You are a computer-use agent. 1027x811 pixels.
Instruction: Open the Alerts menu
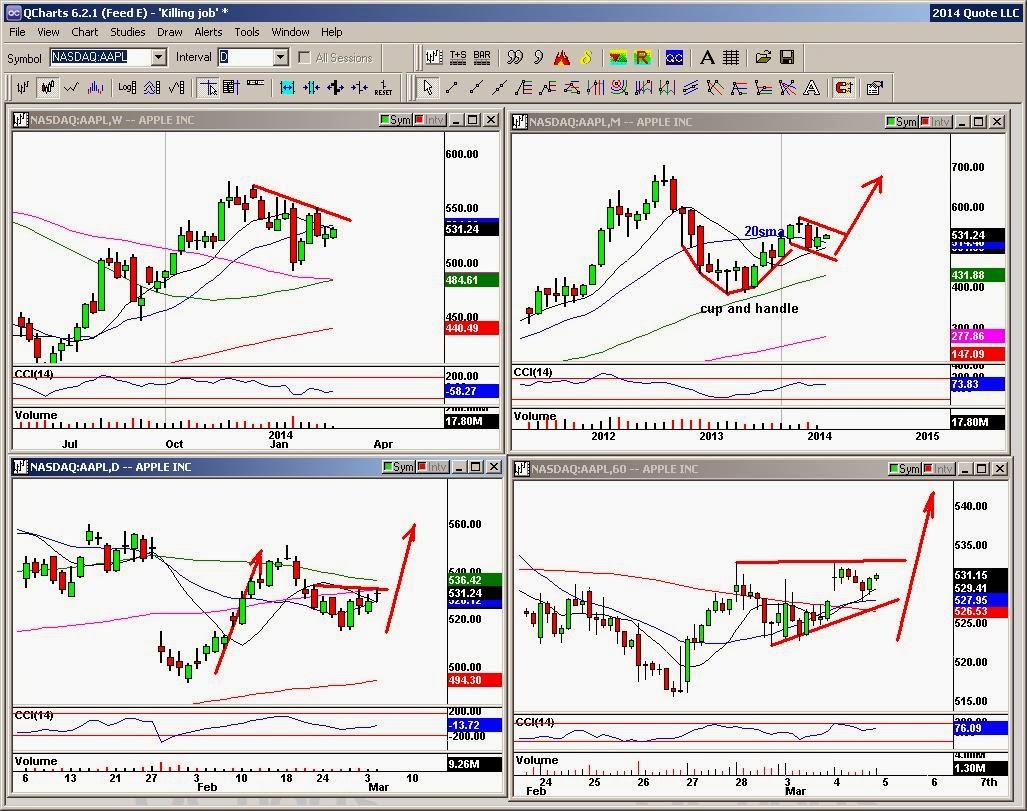(208, 32)
